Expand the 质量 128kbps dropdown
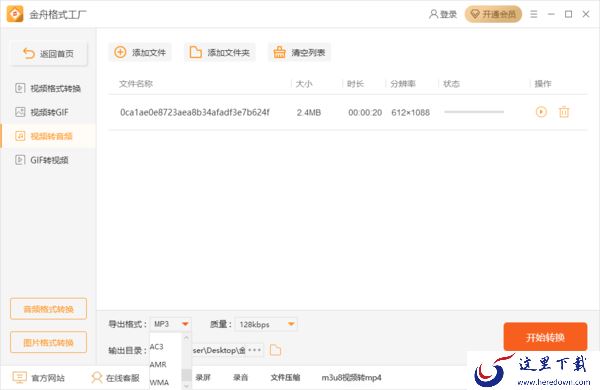The height and width of the screenshot is (390, 600). [266, 324]
